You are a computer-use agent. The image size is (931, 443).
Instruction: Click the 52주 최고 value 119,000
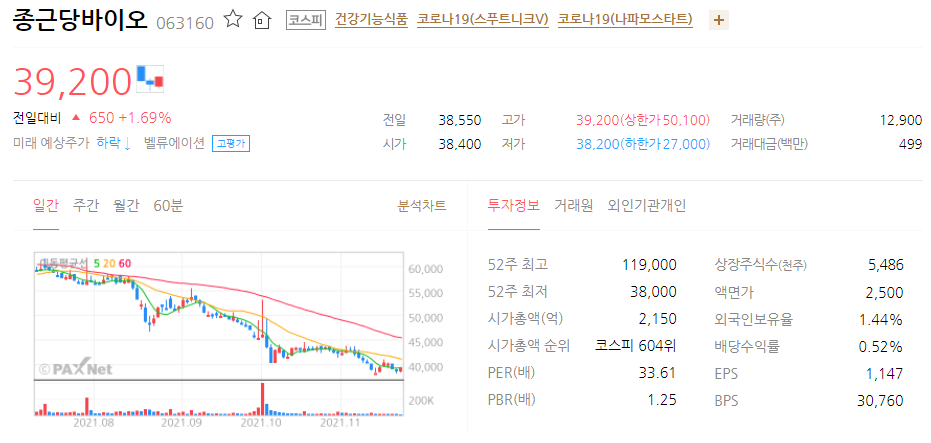click(650, 265)
